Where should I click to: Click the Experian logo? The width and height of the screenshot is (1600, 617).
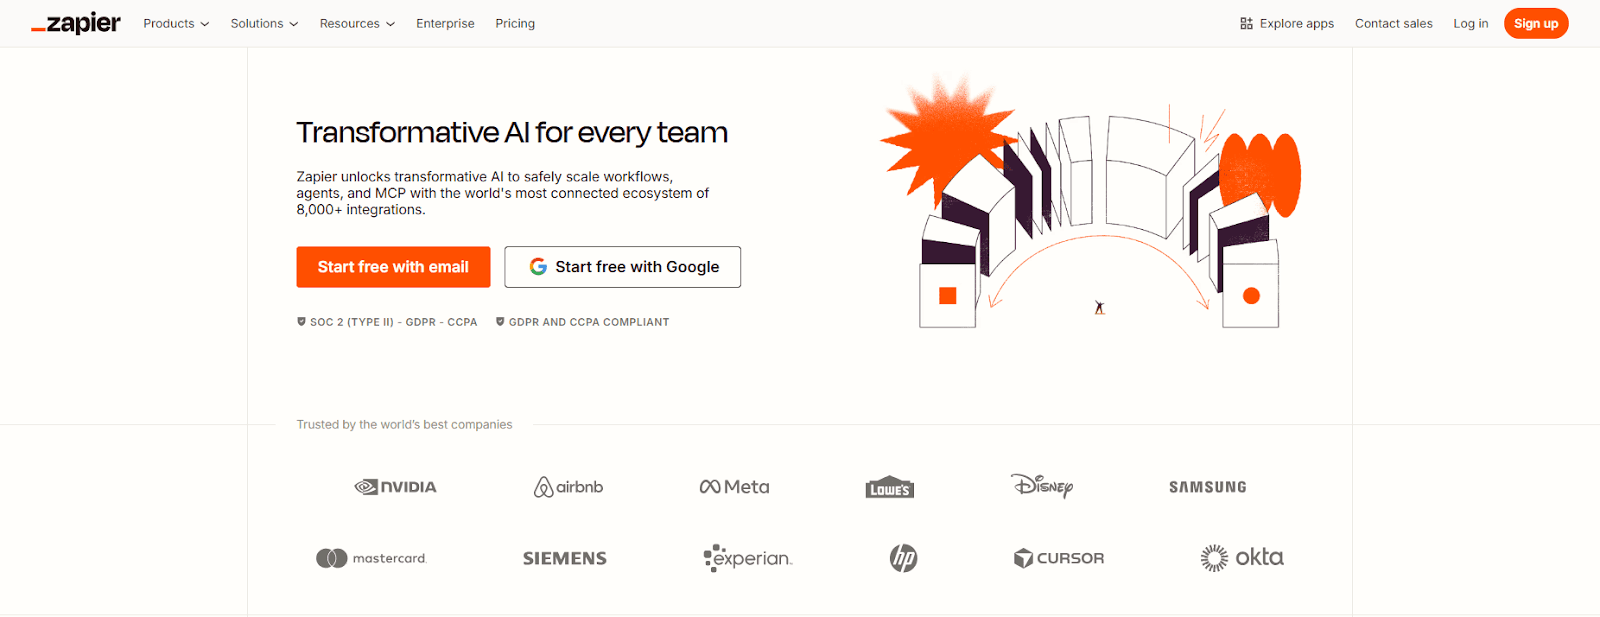pyautogui.click(x=747, y=558)
